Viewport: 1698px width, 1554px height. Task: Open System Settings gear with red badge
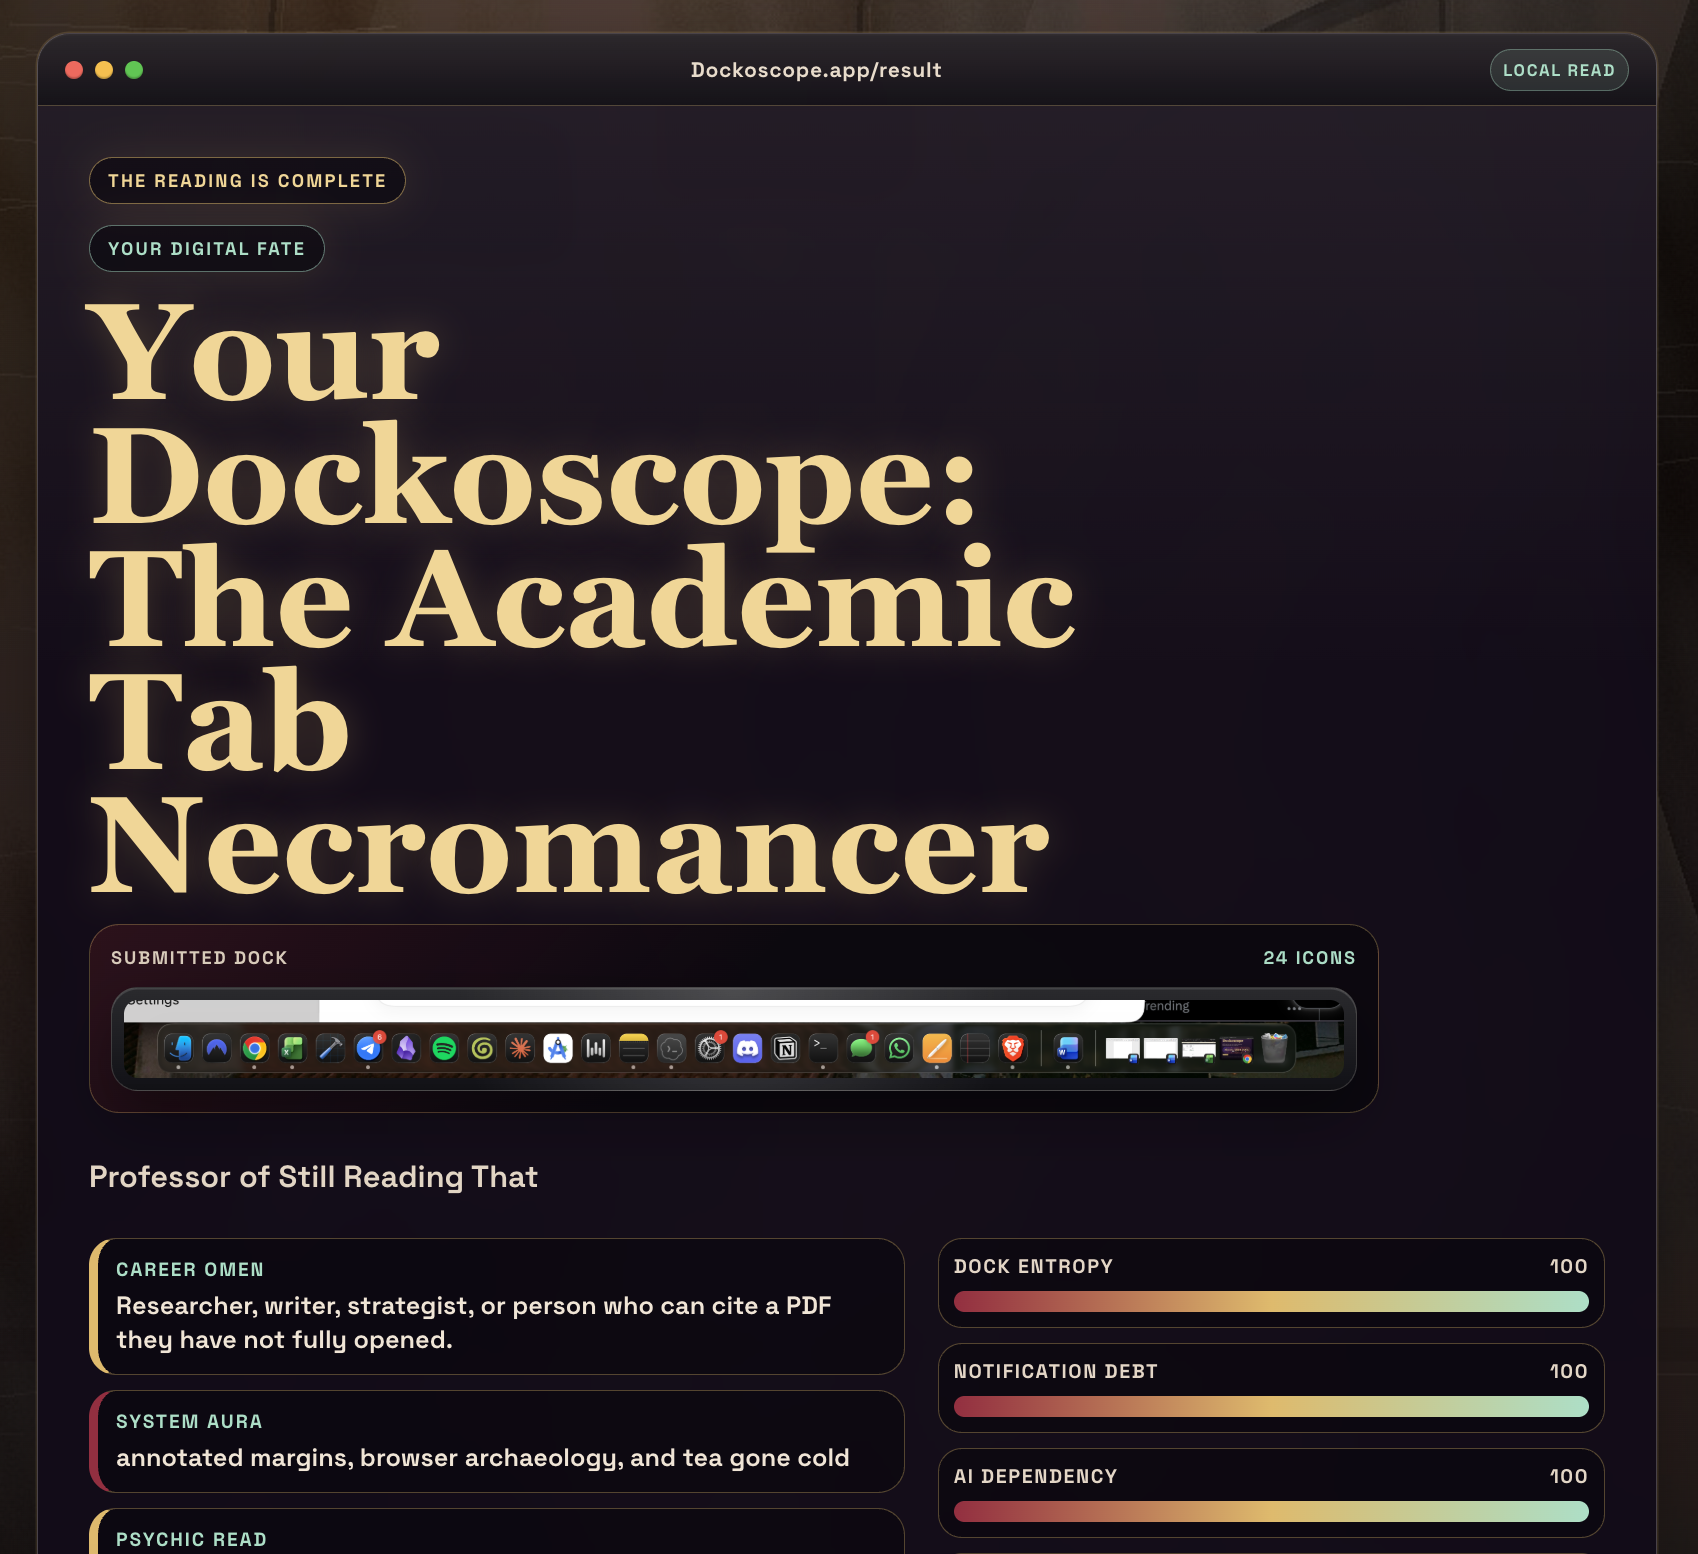click(x=710, y=1047)
